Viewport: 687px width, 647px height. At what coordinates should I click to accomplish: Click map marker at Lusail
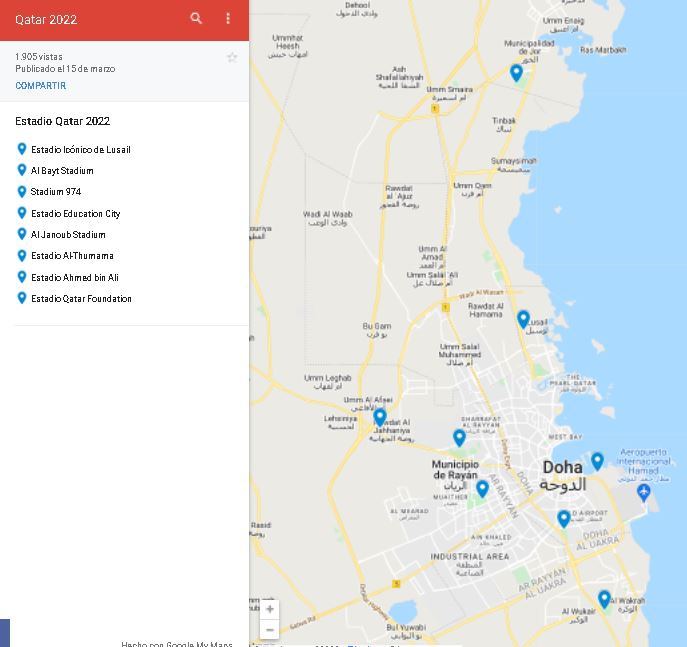(523, 319)
